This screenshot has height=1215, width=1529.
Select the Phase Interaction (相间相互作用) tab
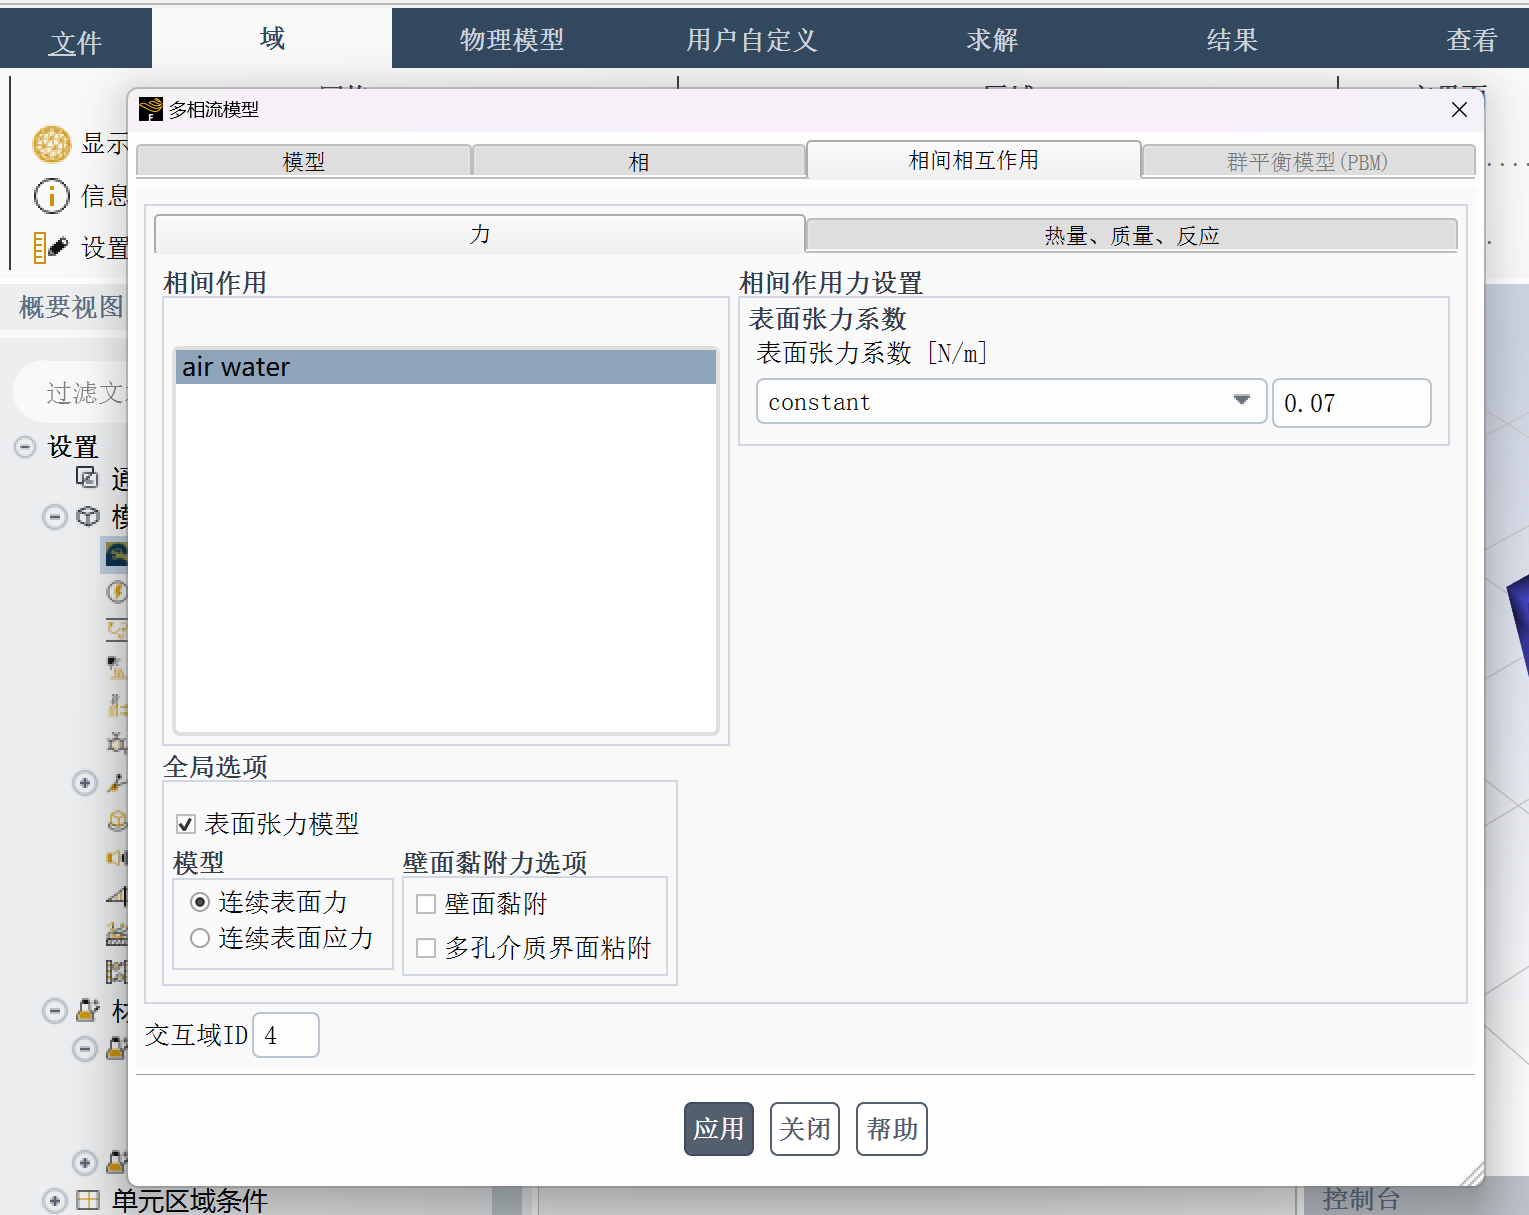tap(973, 160)
